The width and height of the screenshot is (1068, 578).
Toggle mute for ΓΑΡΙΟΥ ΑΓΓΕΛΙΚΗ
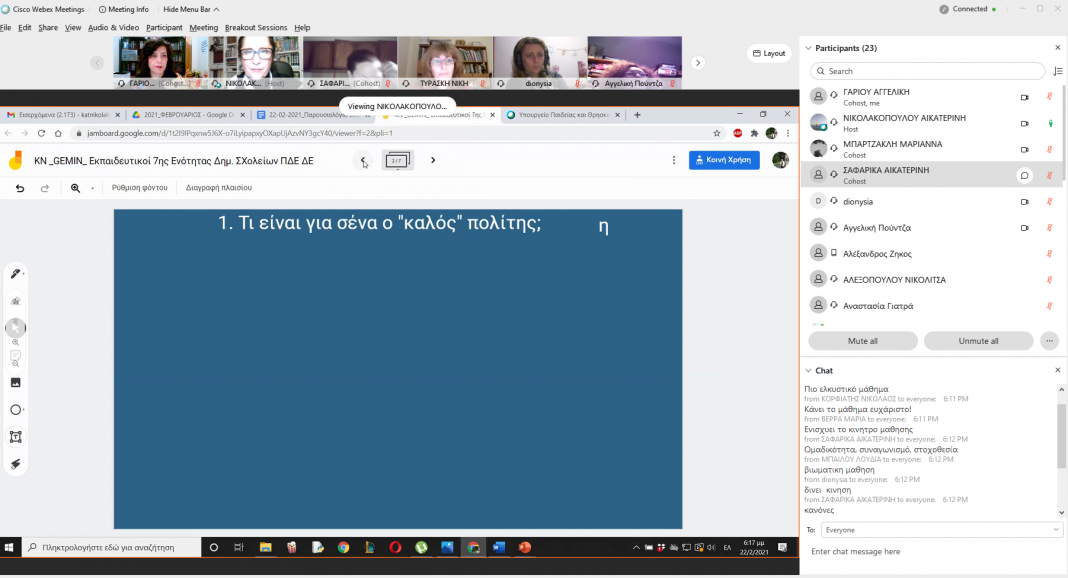(x=1049, y=97)
